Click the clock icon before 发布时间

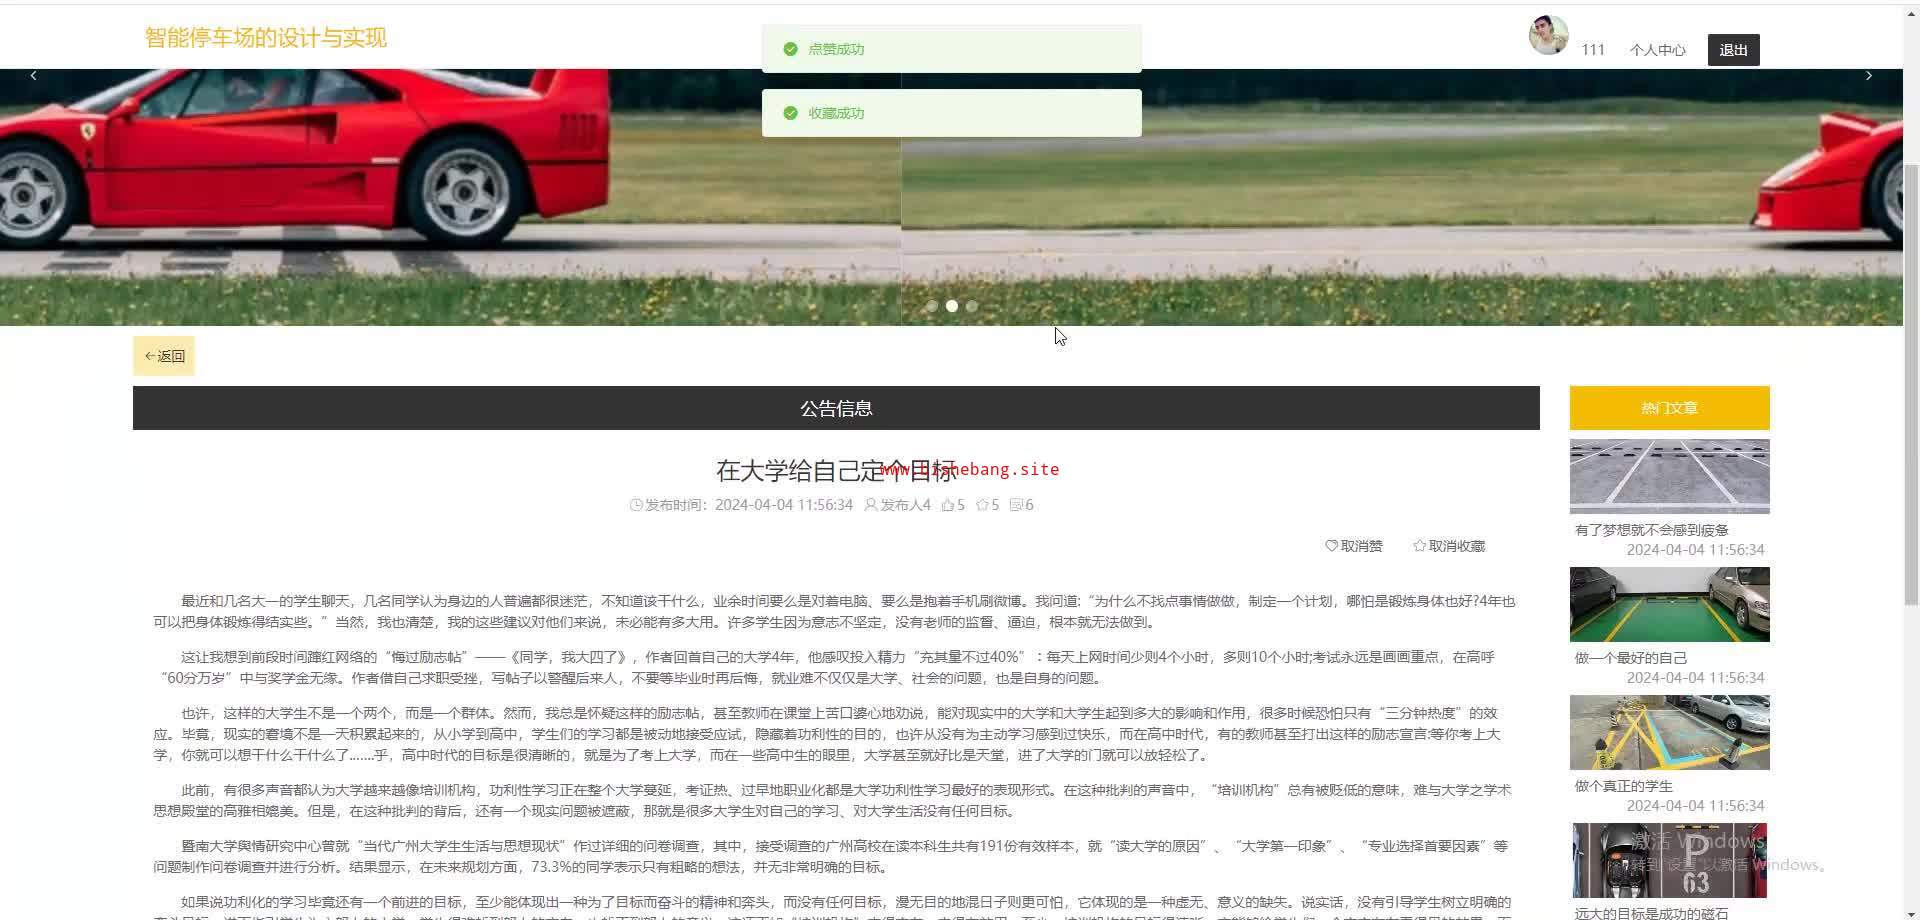pyautogui.click(x=636, y=505)
